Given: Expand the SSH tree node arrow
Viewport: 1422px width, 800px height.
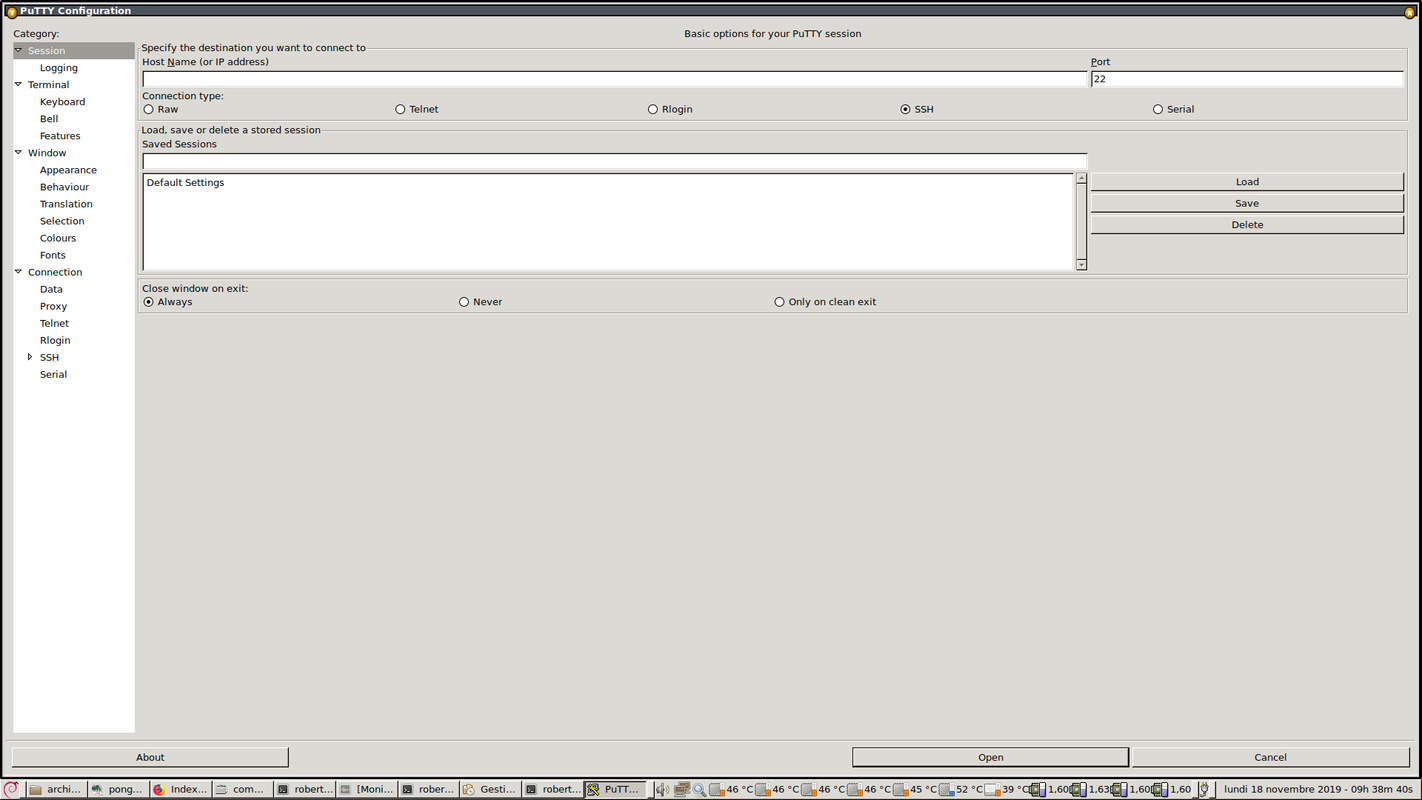Looking at the screenshot, I should click(30, 357).
